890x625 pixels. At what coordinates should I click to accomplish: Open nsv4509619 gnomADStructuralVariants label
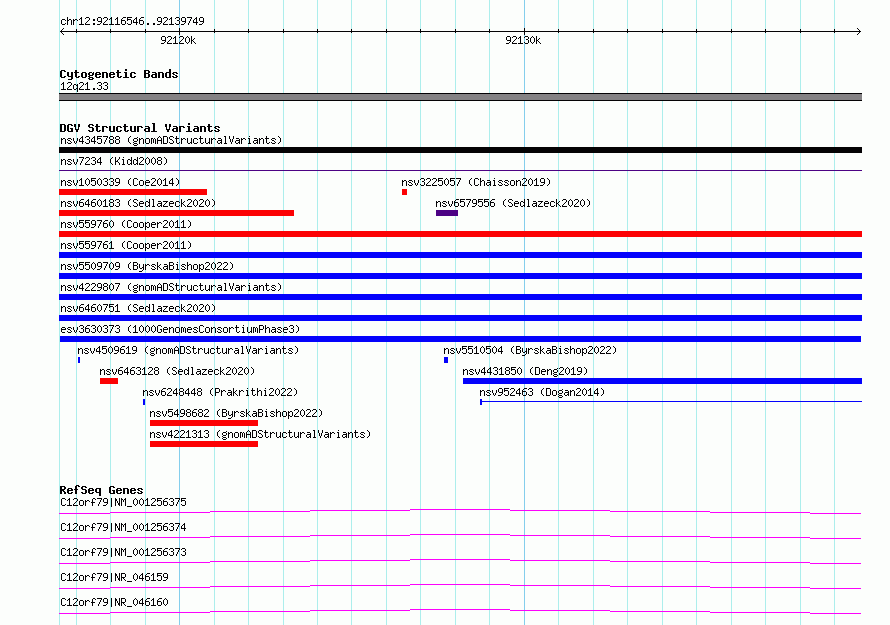click(188, 350)
